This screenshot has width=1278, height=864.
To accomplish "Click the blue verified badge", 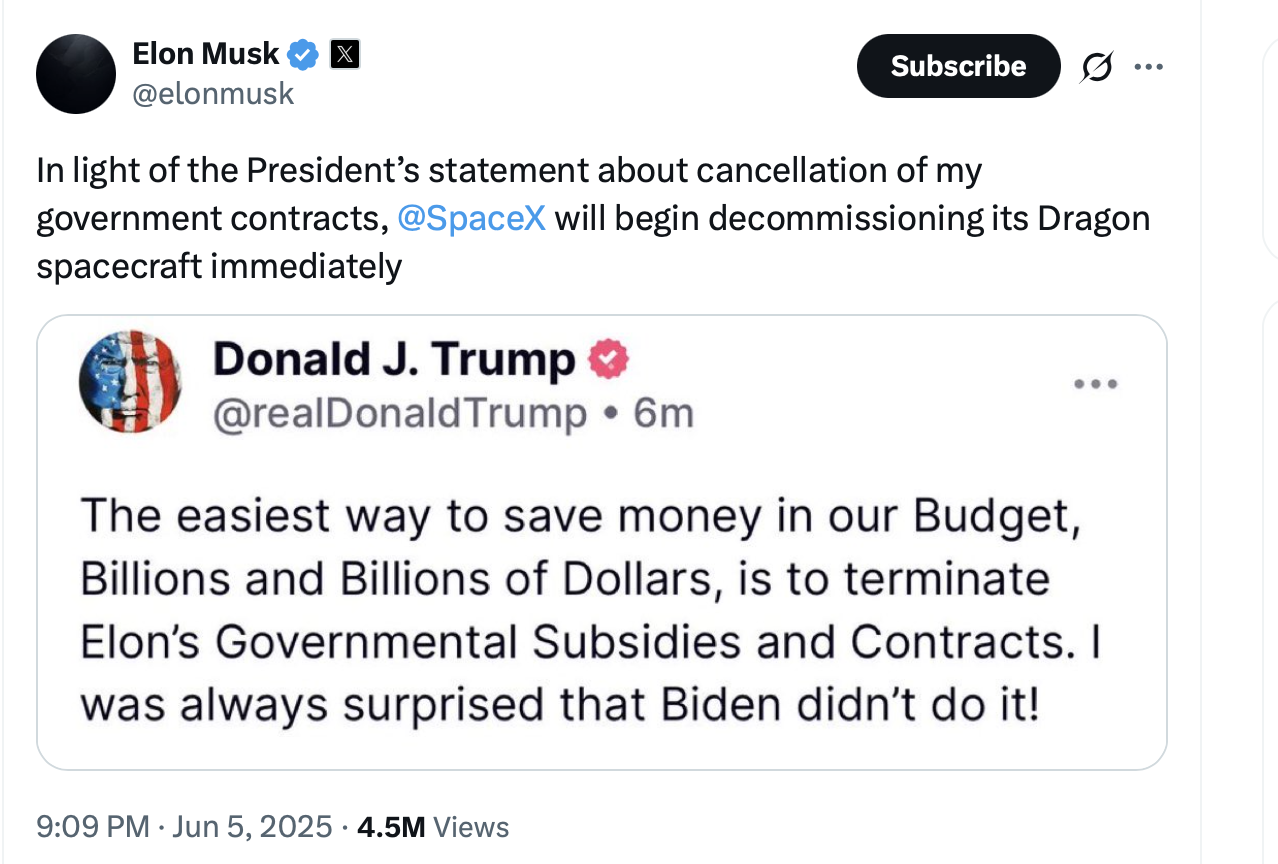I will click(x=304, y=54).
